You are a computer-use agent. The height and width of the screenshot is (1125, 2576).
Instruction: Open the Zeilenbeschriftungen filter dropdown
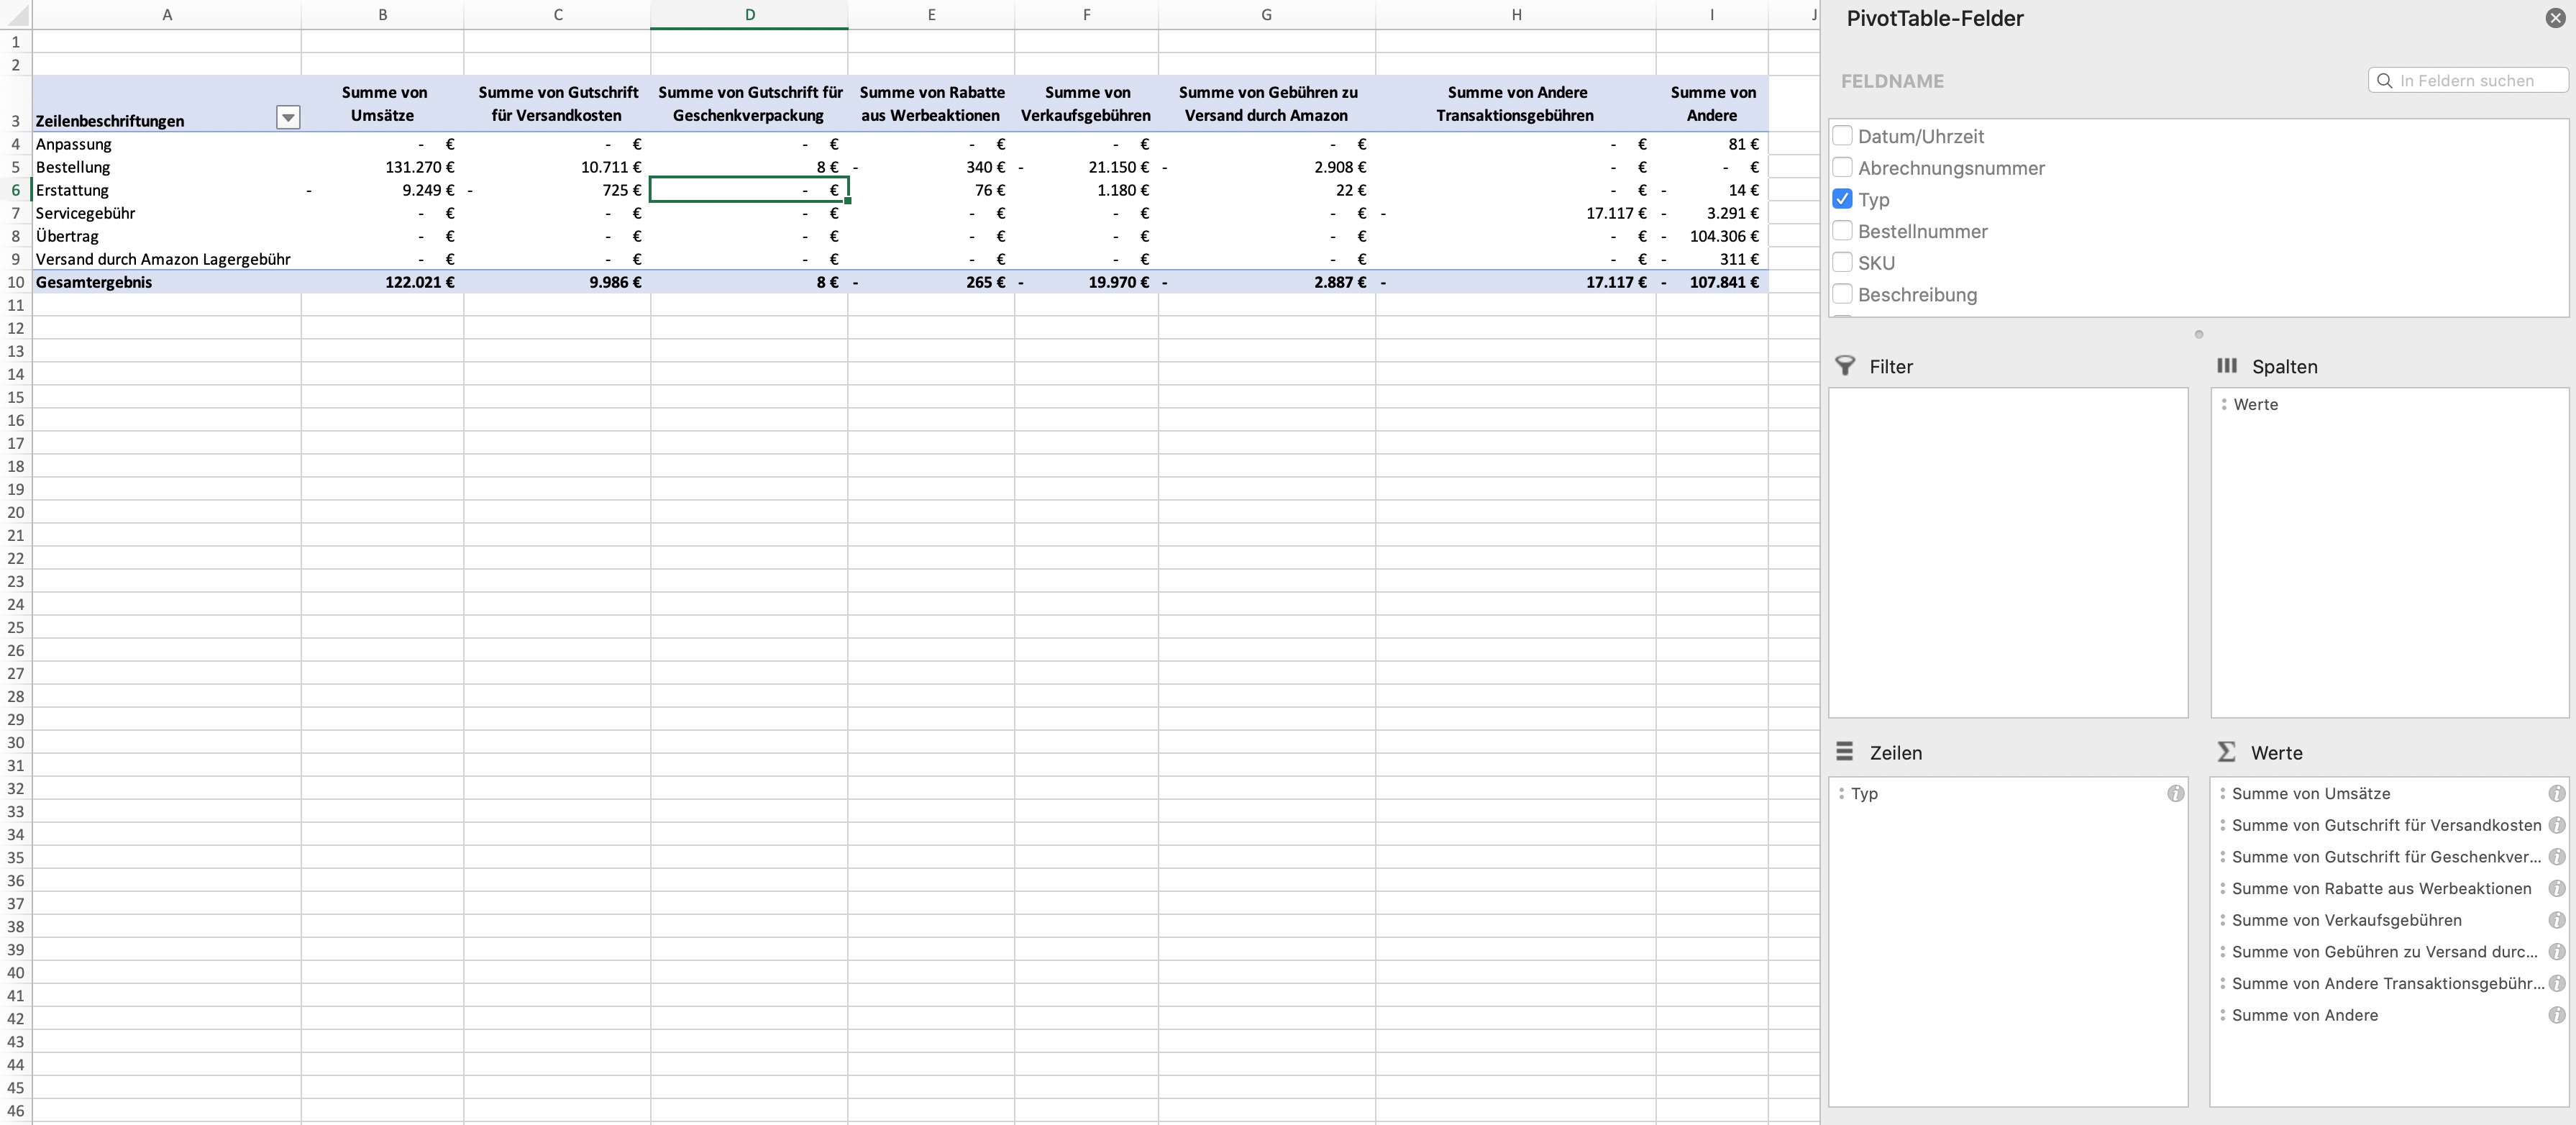[288, 118]
